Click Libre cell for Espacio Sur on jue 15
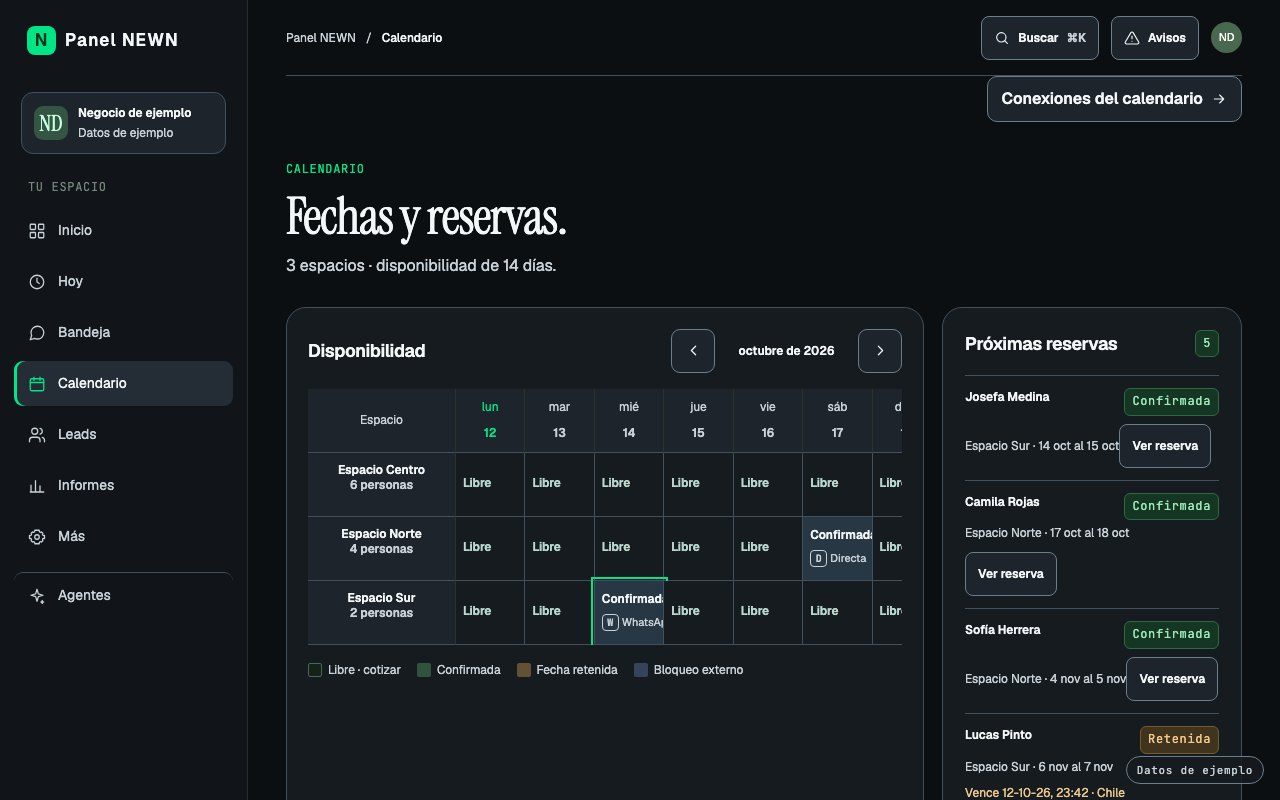Viewport: 1280px width, 800px height. tap(699, 612)
